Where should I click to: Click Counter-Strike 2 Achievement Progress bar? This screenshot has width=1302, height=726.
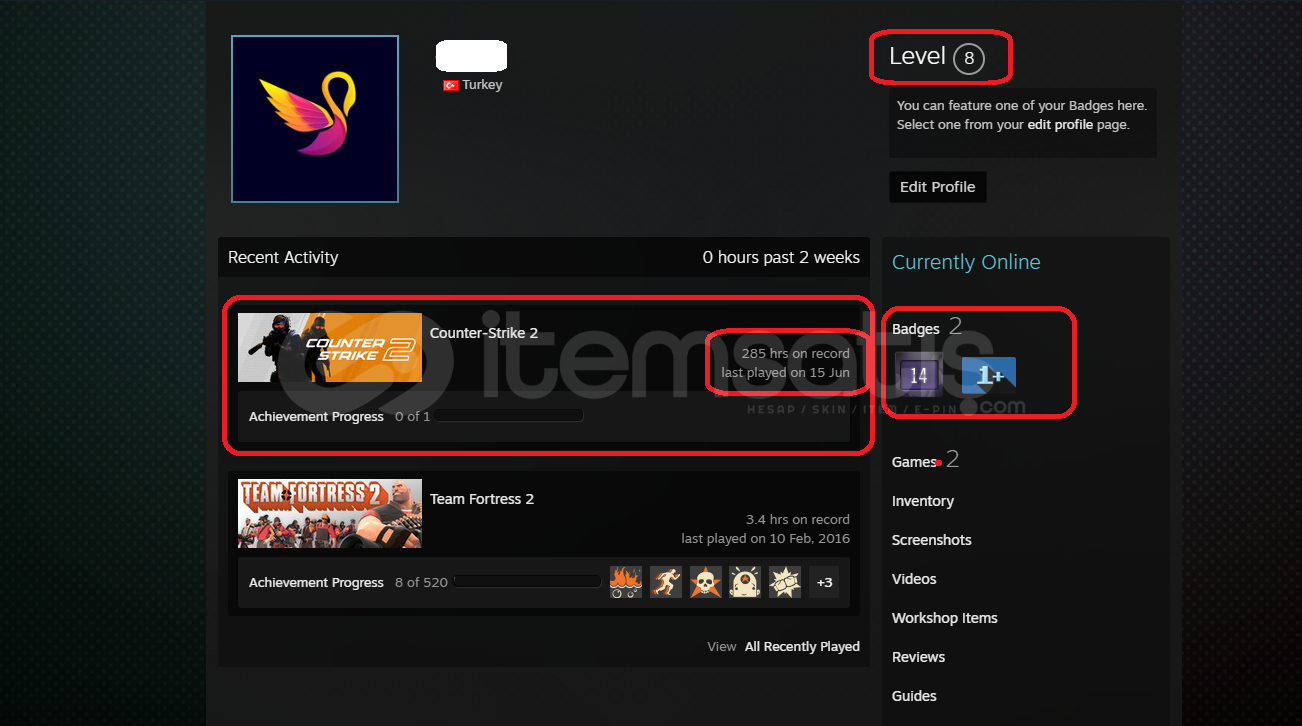point(509,416)
